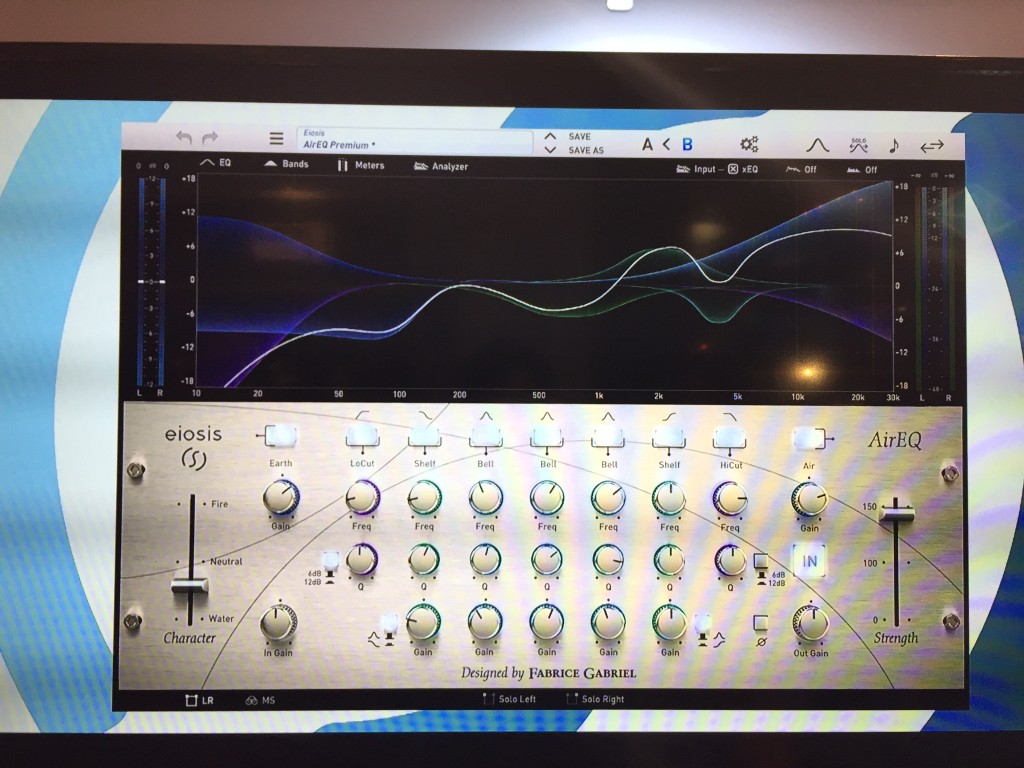Image resolution: width=1024 pixels, height=768 pixels.
Task: Toggle the phase invert checkbox
Action: pos(761,622)
